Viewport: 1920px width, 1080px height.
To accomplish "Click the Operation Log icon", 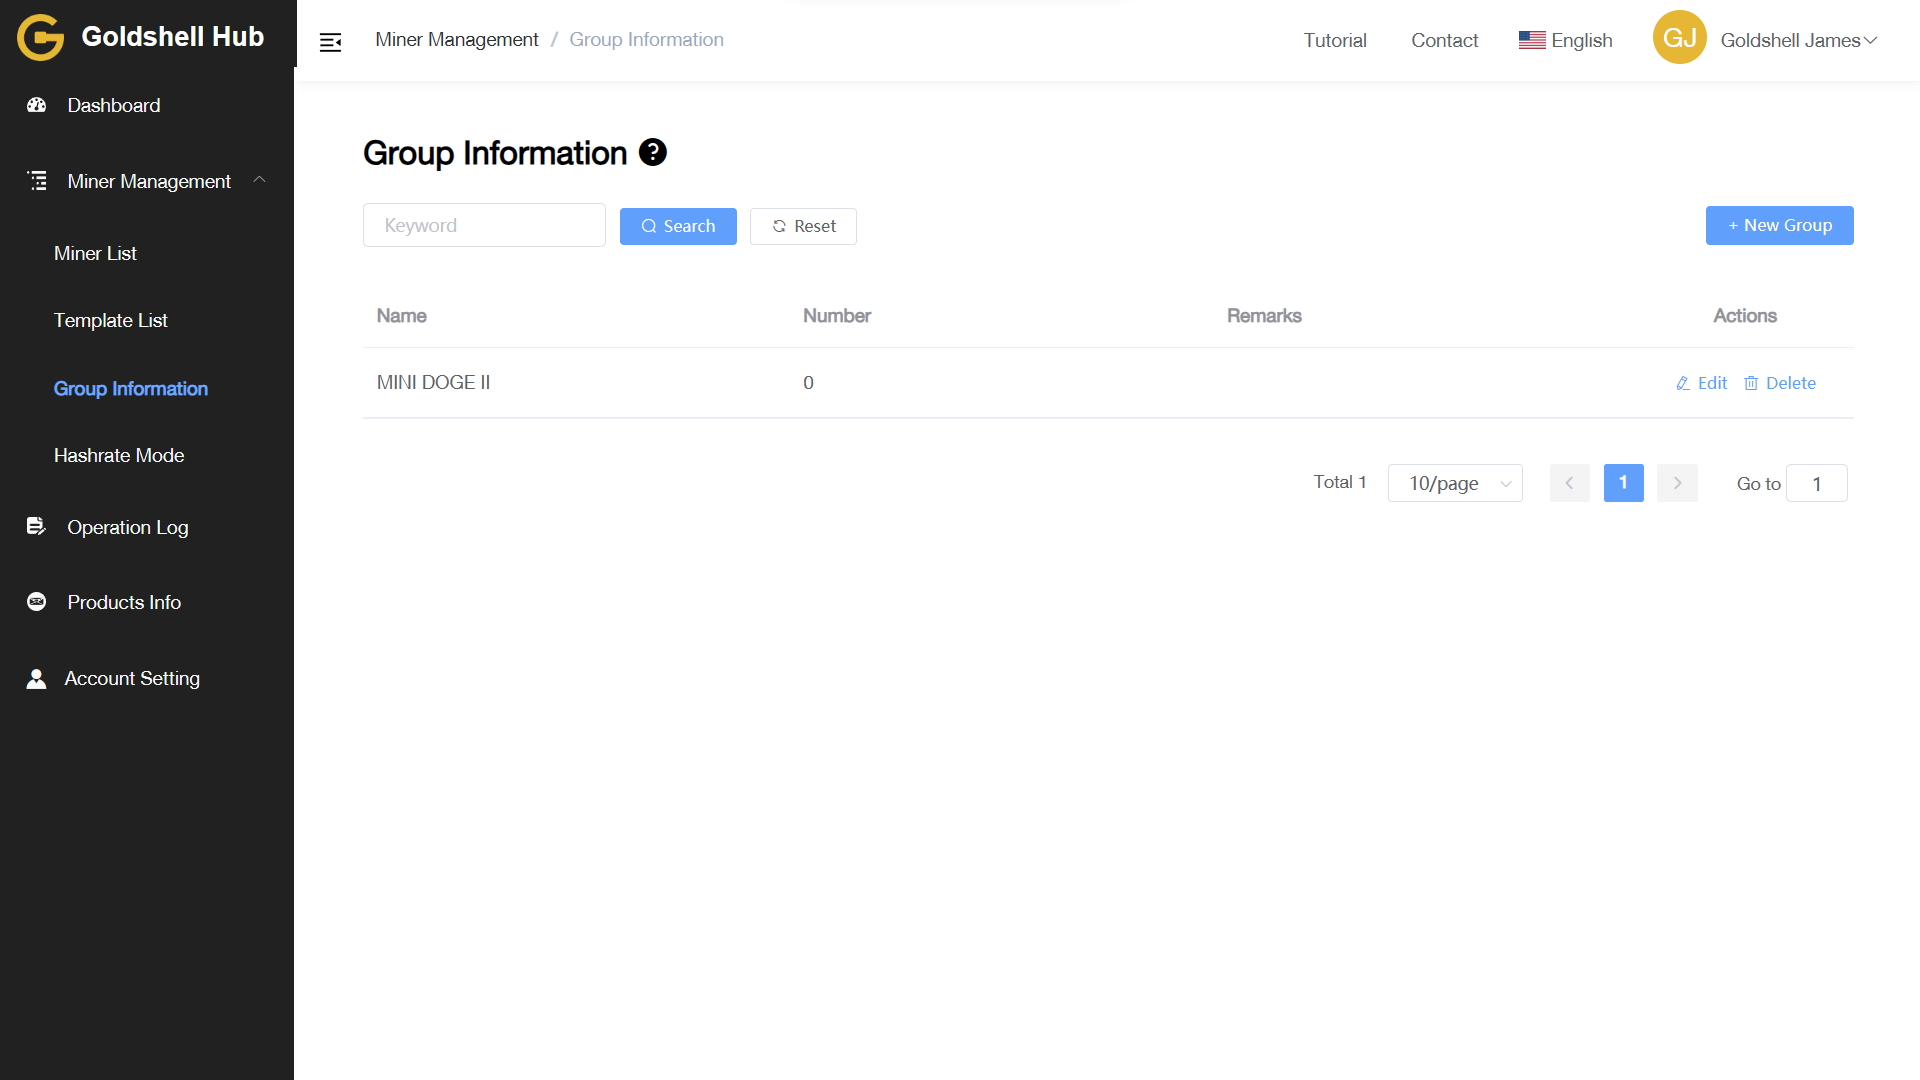I will tap(36, 526).
